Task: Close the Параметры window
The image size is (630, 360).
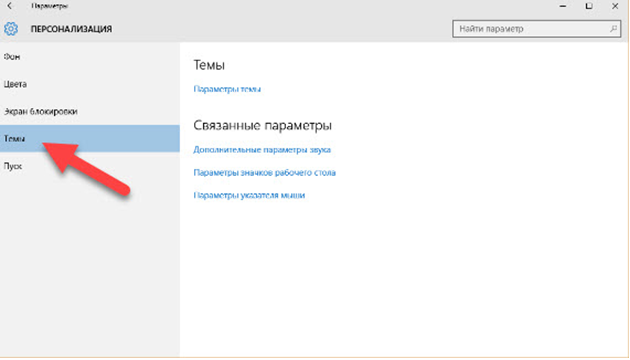Action: (x=615, y=6)
